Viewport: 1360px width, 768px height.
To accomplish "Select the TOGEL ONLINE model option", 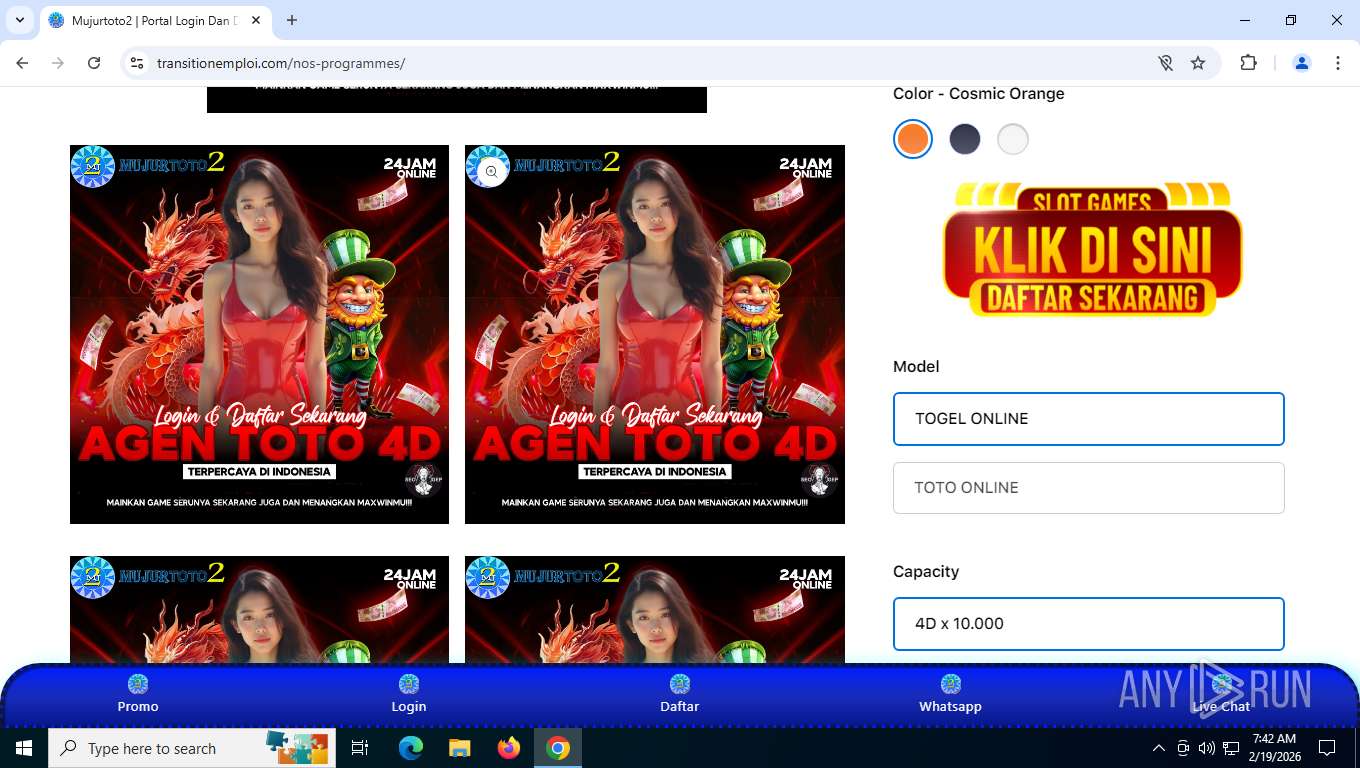I will [x=1088, y=419].
